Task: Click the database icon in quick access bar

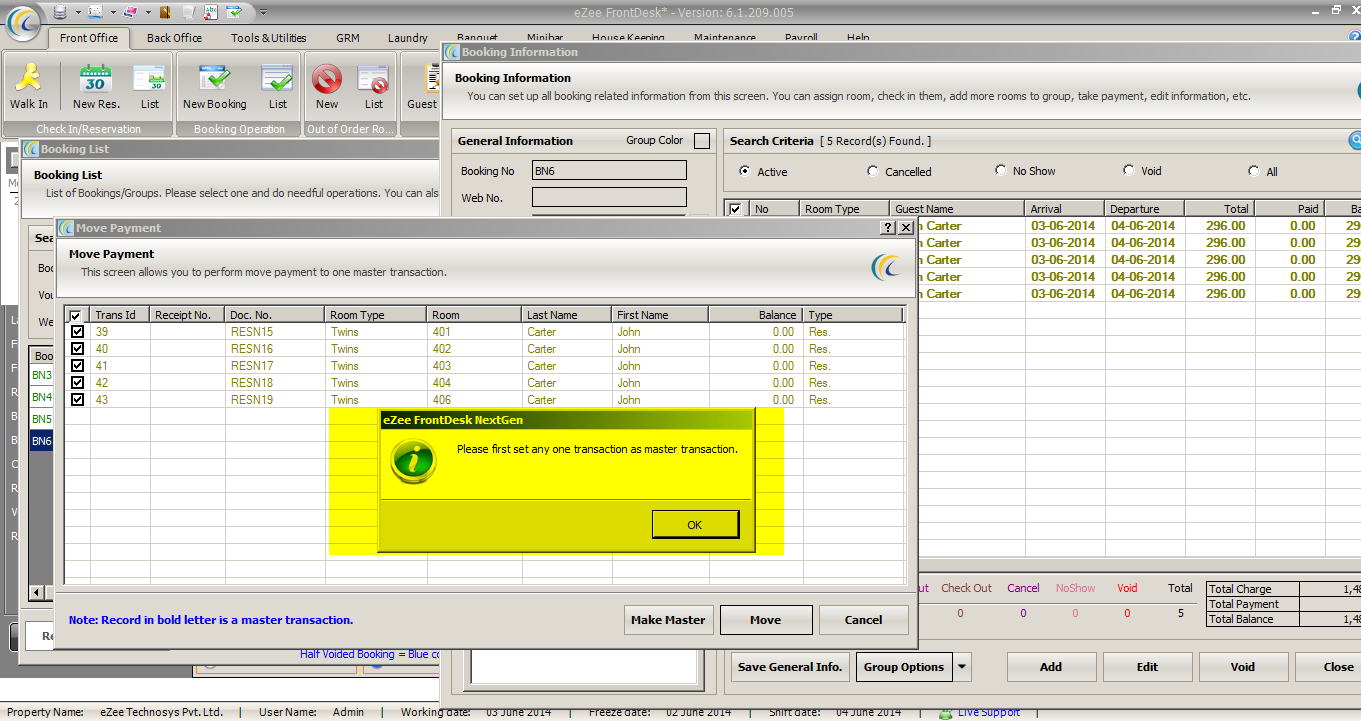Action: point(61,12)
